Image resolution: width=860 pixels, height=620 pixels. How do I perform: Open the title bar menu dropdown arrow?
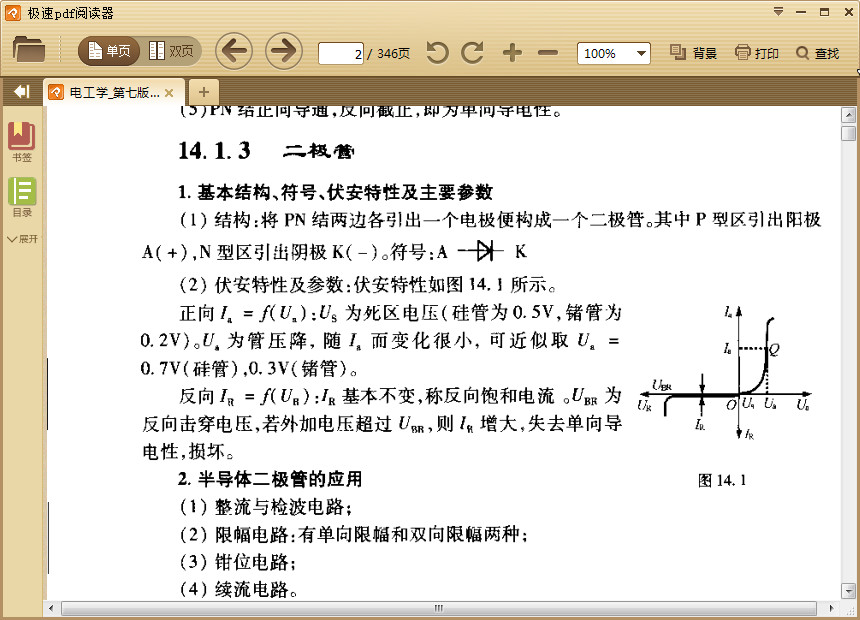[778, 12]
